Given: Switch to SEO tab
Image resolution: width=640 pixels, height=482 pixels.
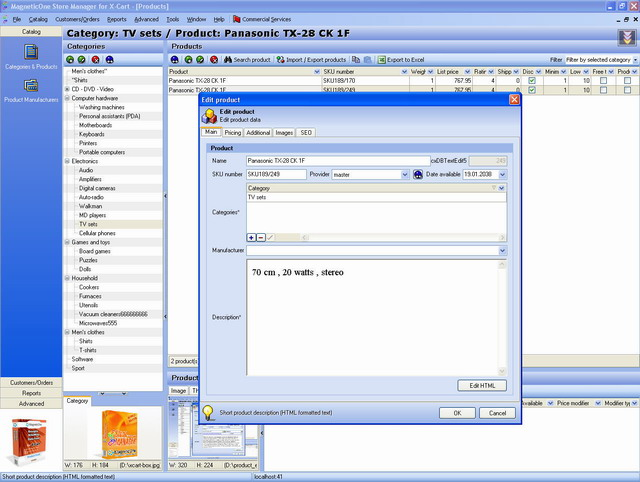Looking at the screenshot, I should pos(306,133).
